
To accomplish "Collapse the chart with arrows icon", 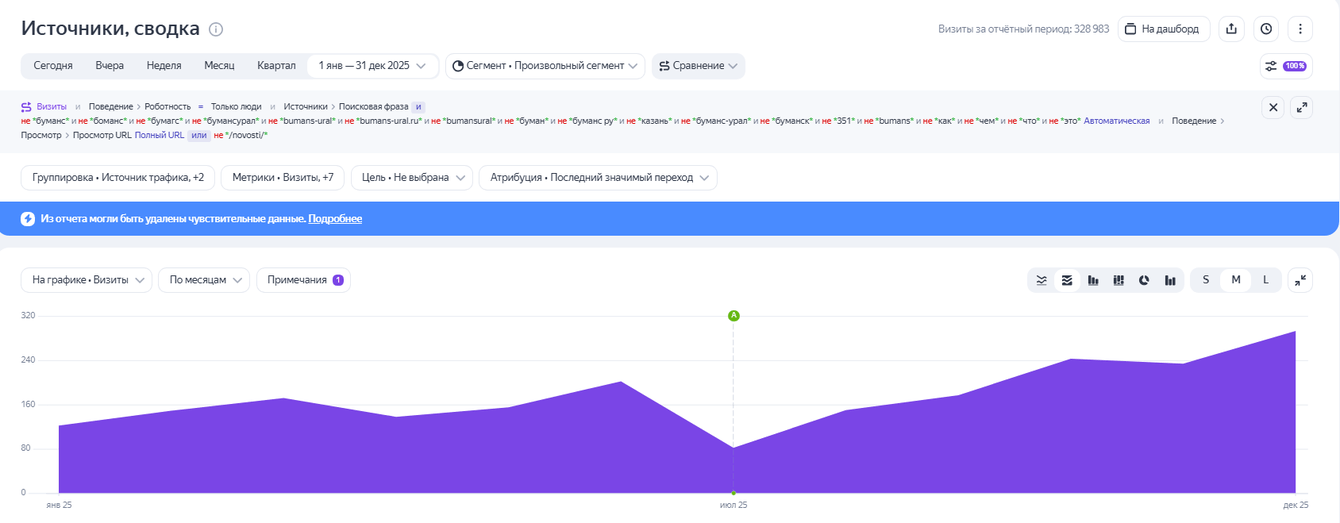I will click(1300, 280).
